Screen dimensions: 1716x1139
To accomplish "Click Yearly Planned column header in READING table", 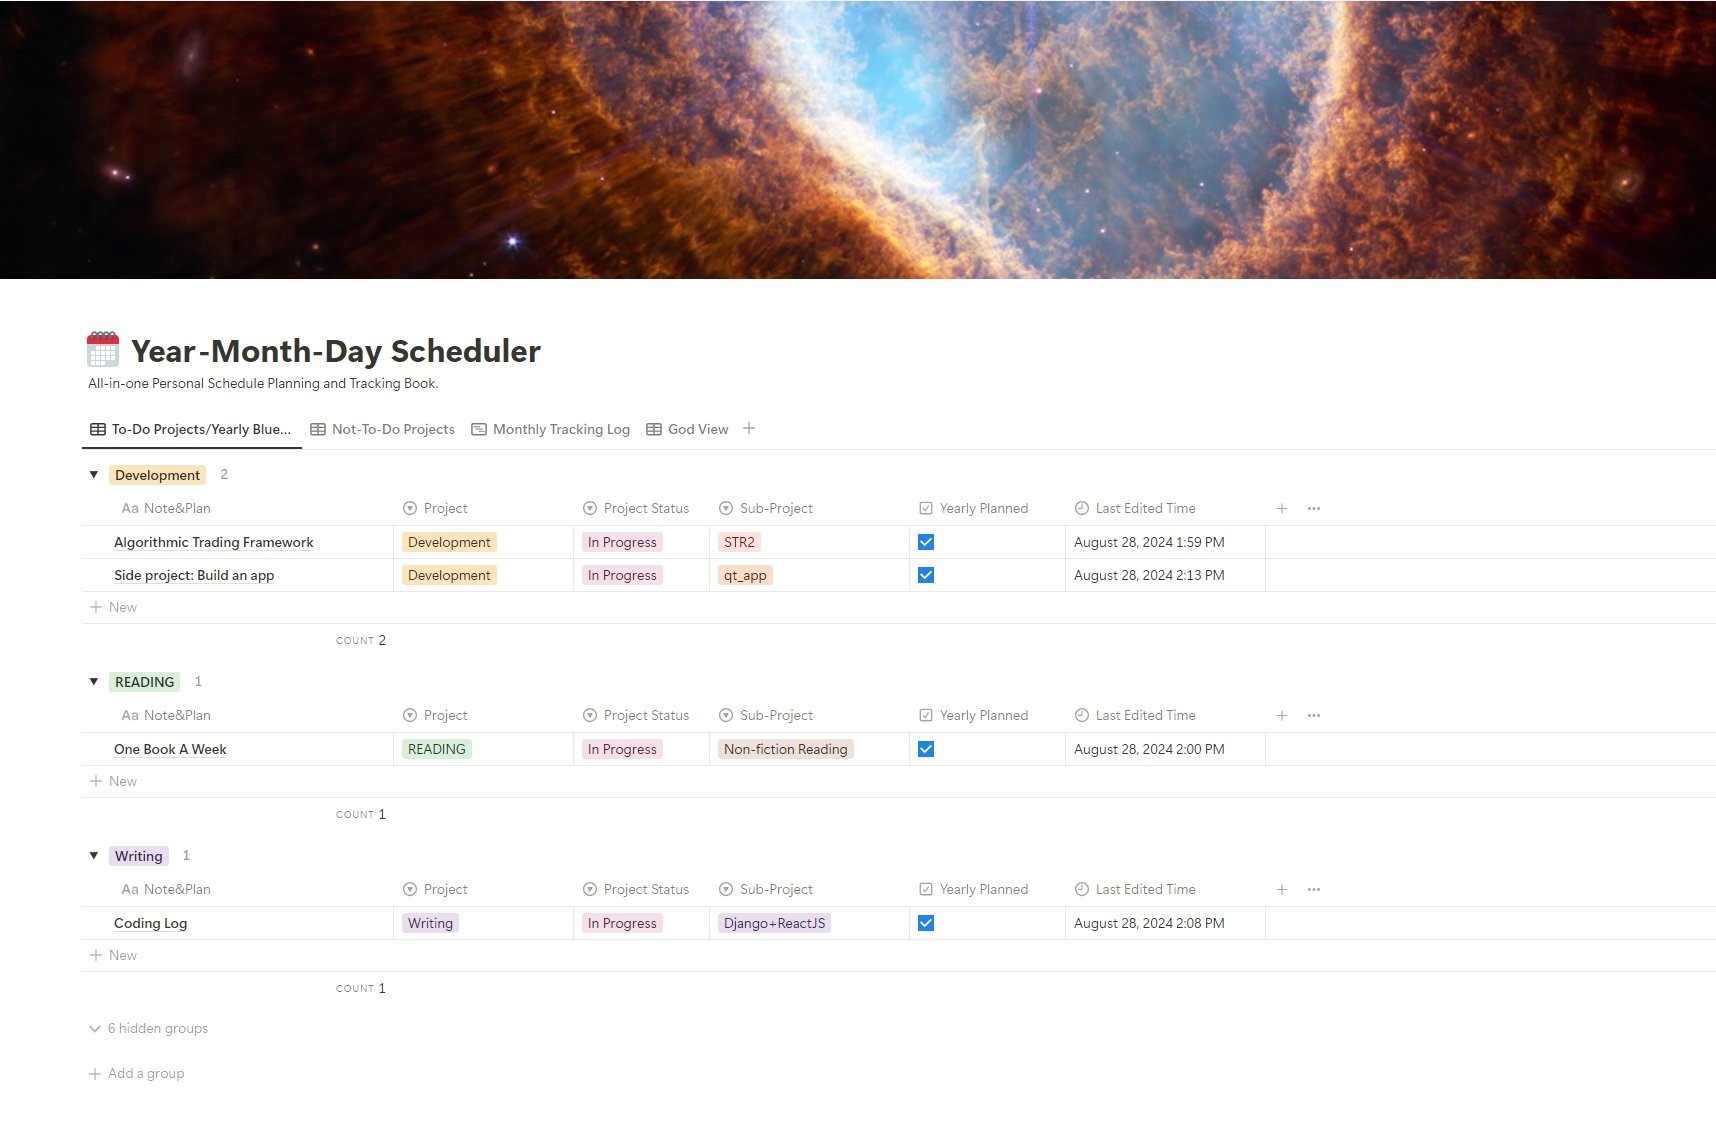I will (x=982, y=715).
